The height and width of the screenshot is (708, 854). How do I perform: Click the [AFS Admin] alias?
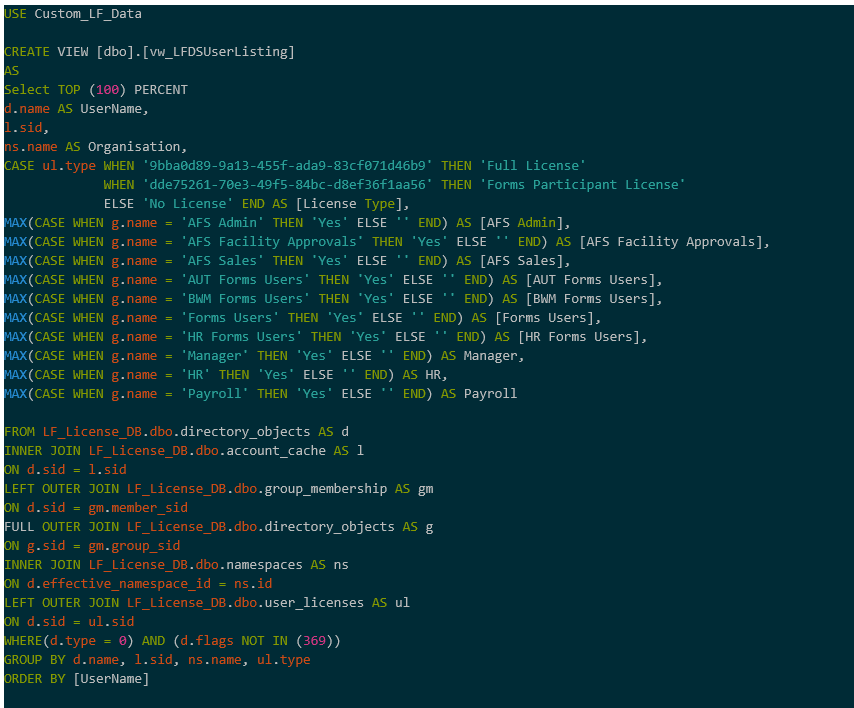point(524,223)
